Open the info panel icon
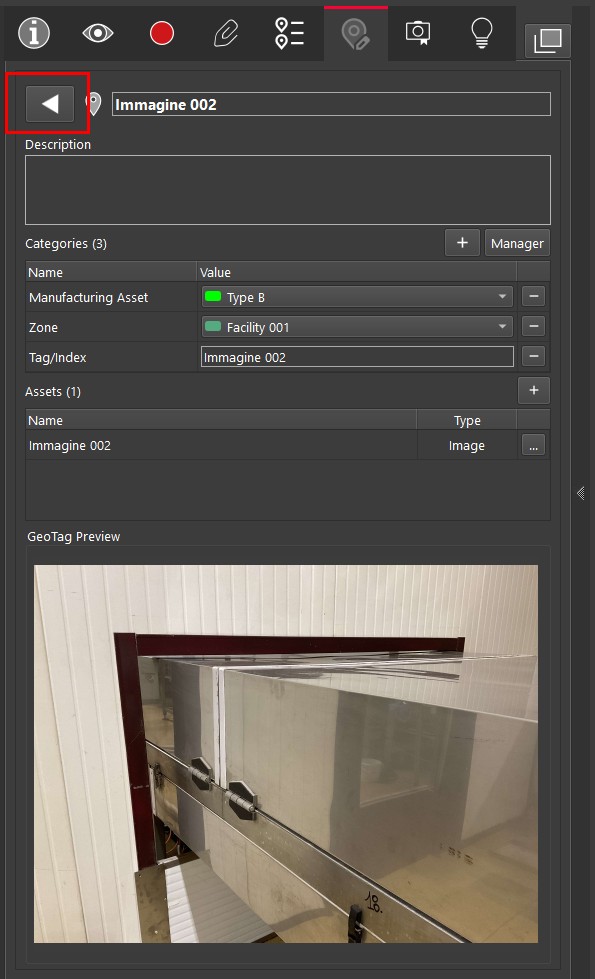 pos(34,33)
